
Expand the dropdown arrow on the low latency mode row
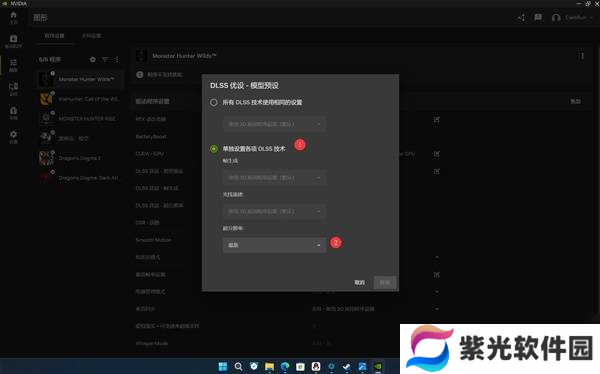pyautogui.click(x=436, y=257)
